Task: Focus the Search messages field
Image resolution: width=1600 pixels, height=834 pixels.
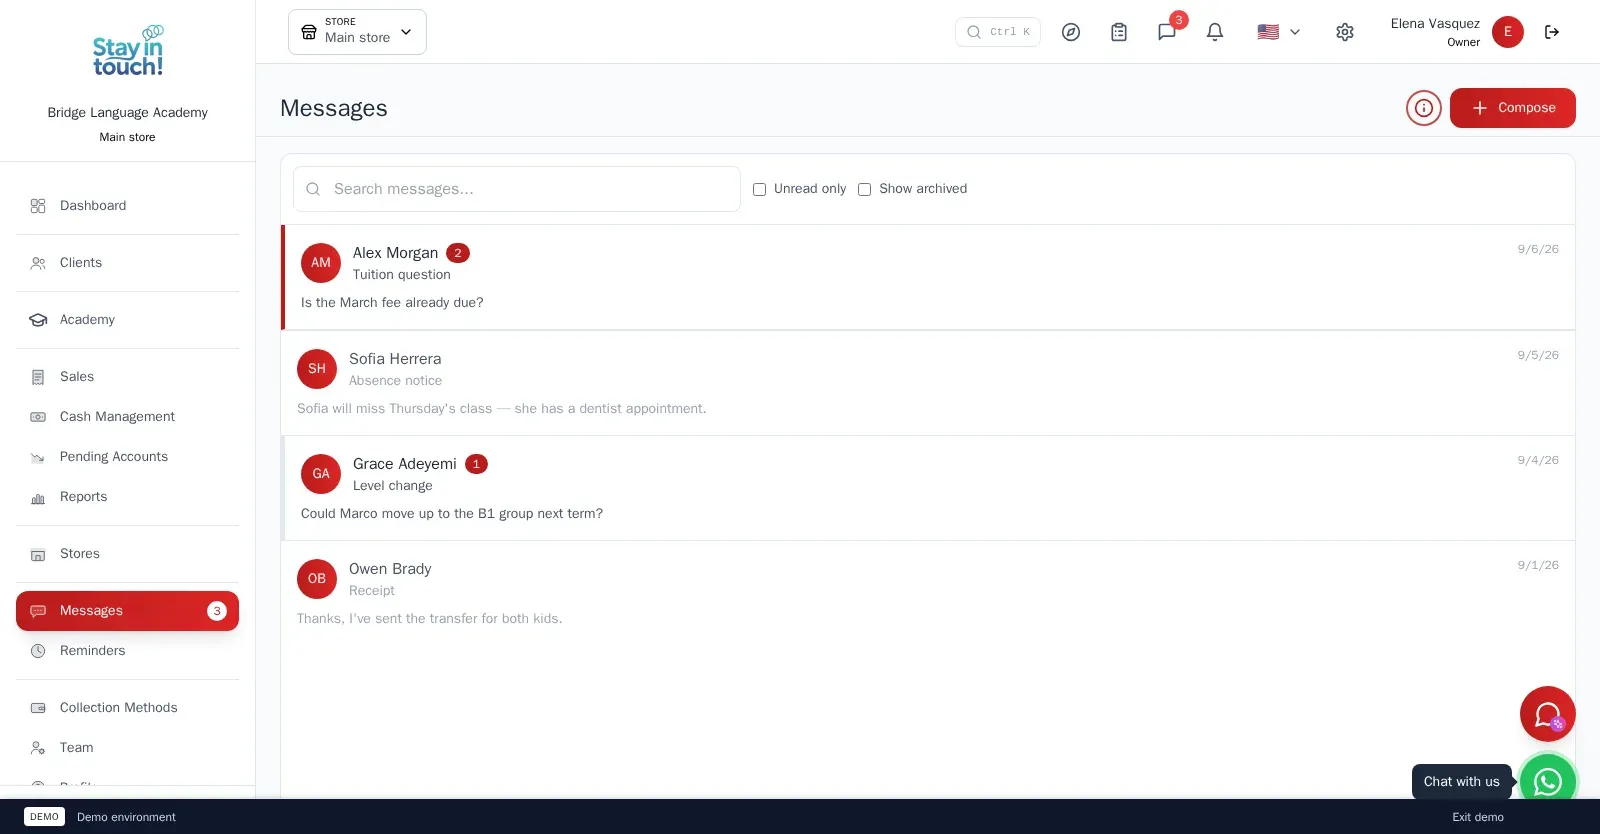Action: 517,189
